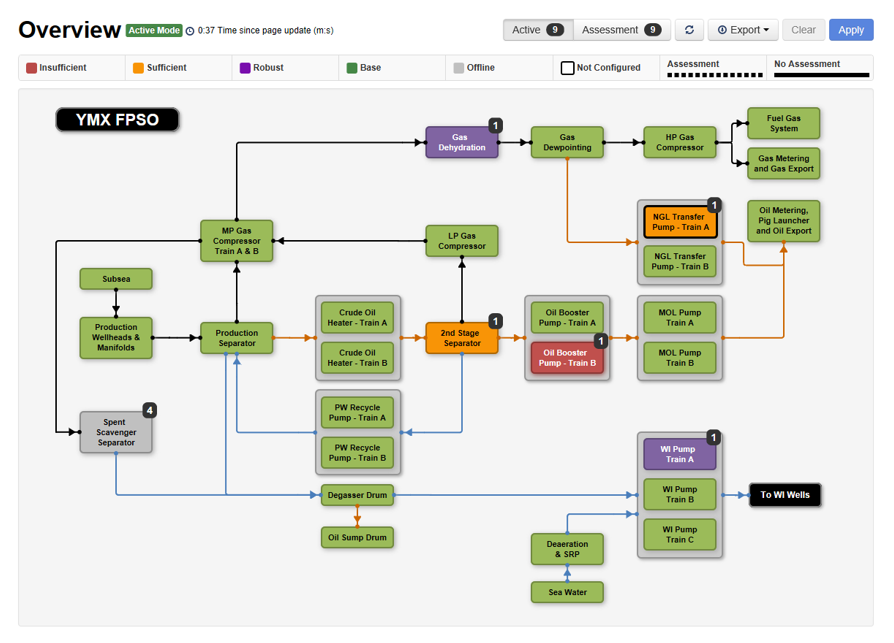Click the Not Configured legend box
Screen dimensions: 894x643
click(567, 68)
